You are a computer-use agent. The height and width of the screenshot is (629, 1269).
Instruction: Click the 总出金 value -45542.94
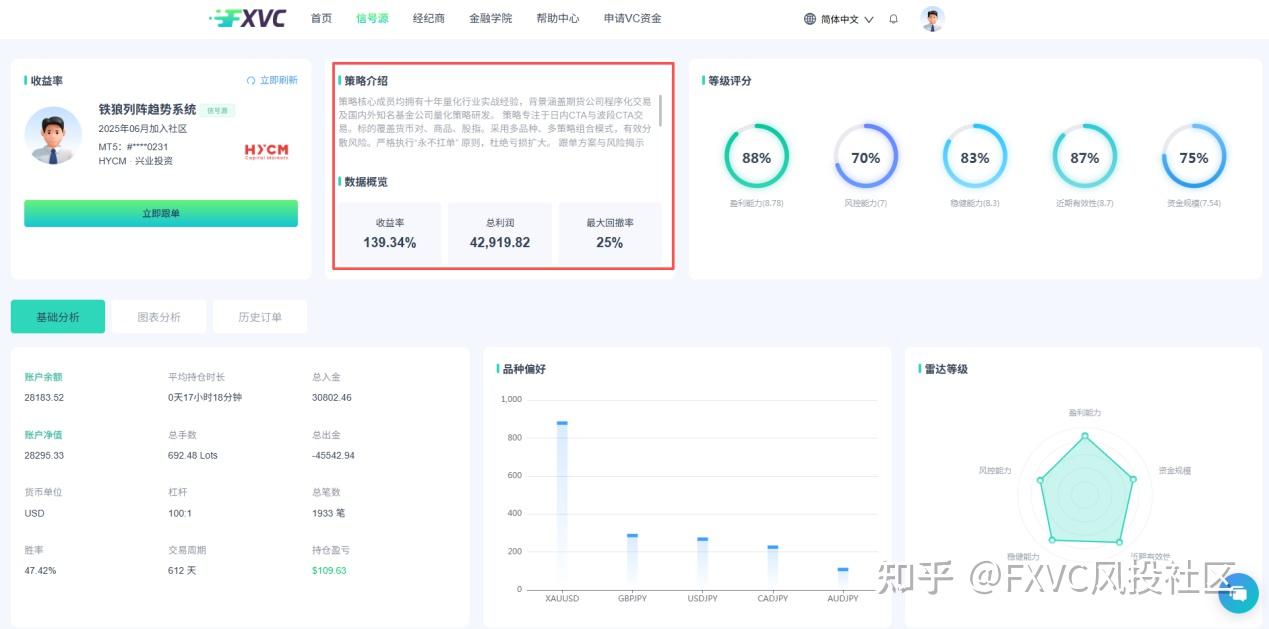point(333,455)
